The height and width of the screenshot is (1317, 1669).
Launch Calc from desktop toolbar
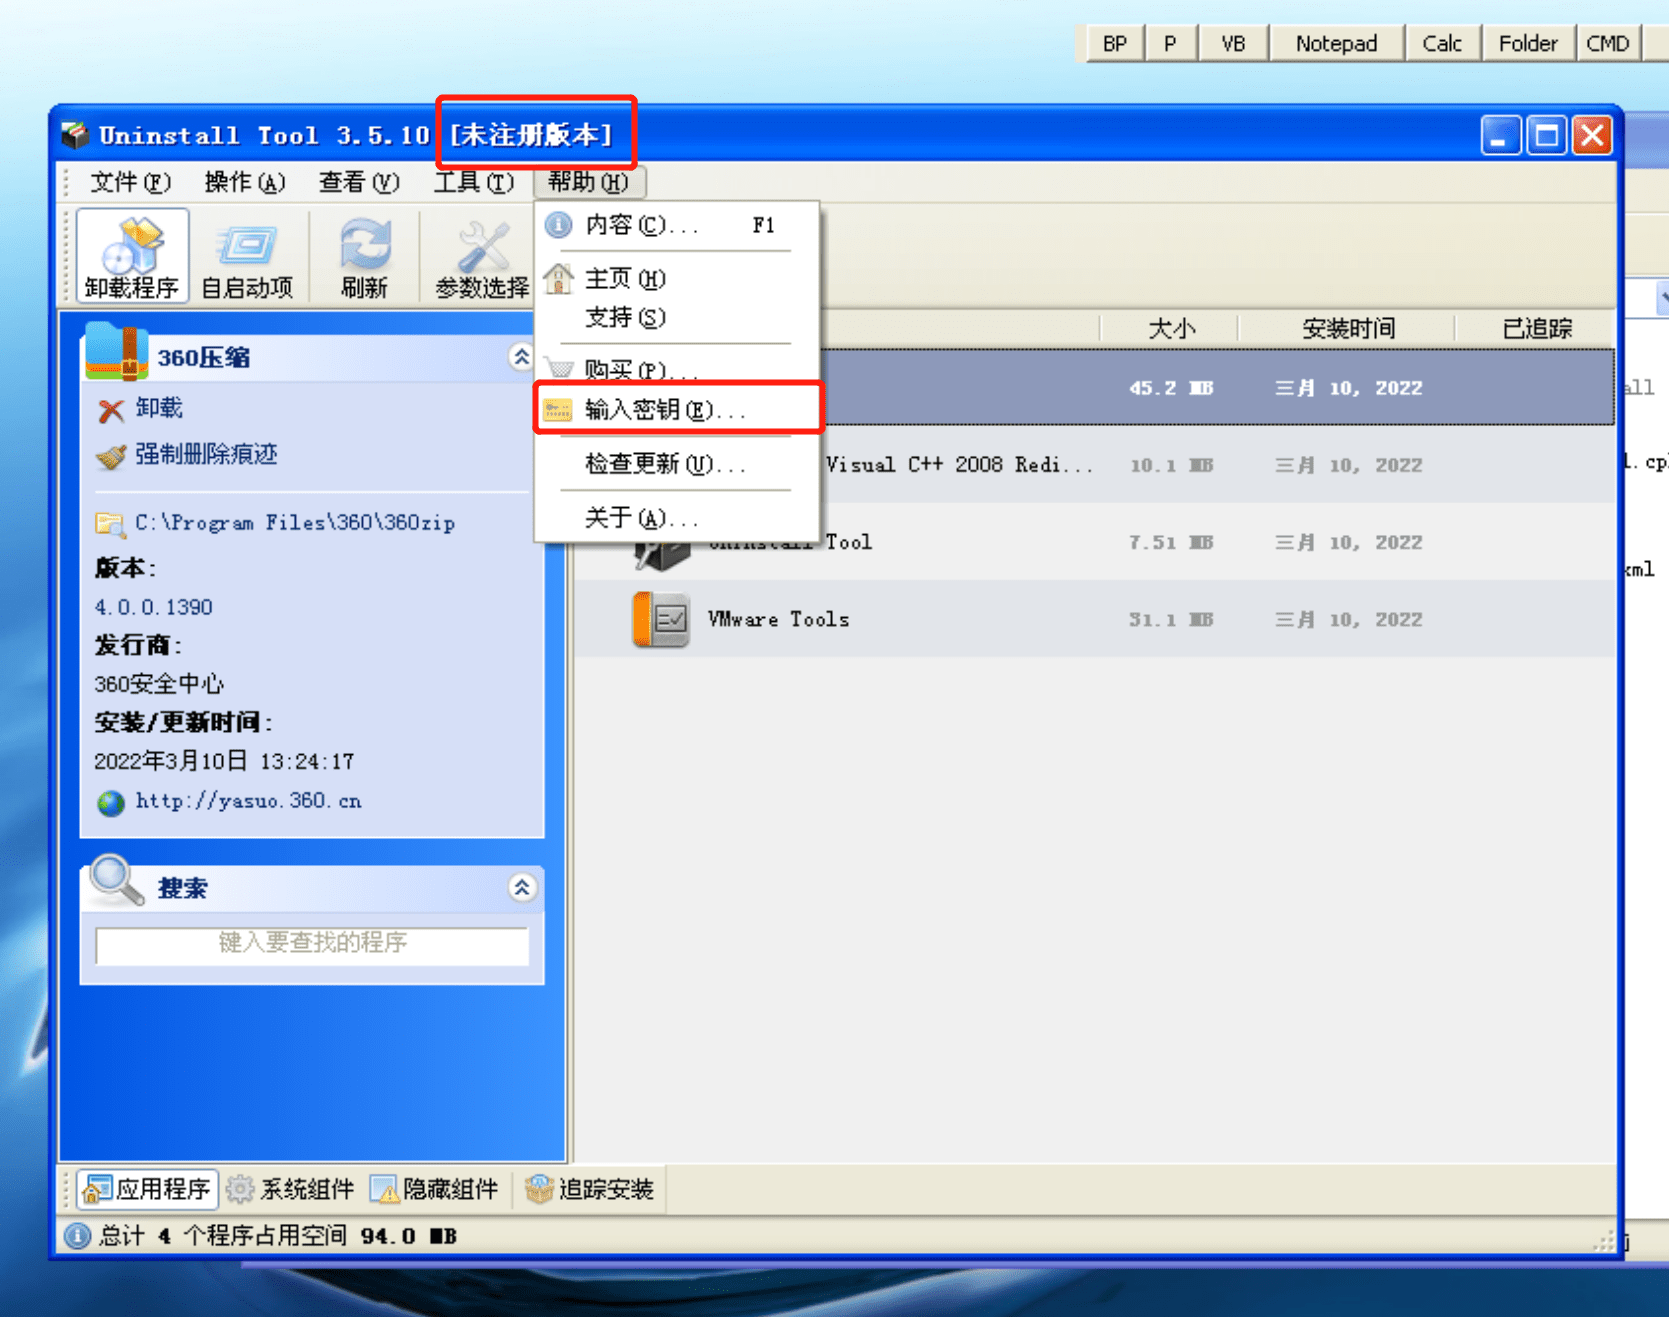(1442, 44)
